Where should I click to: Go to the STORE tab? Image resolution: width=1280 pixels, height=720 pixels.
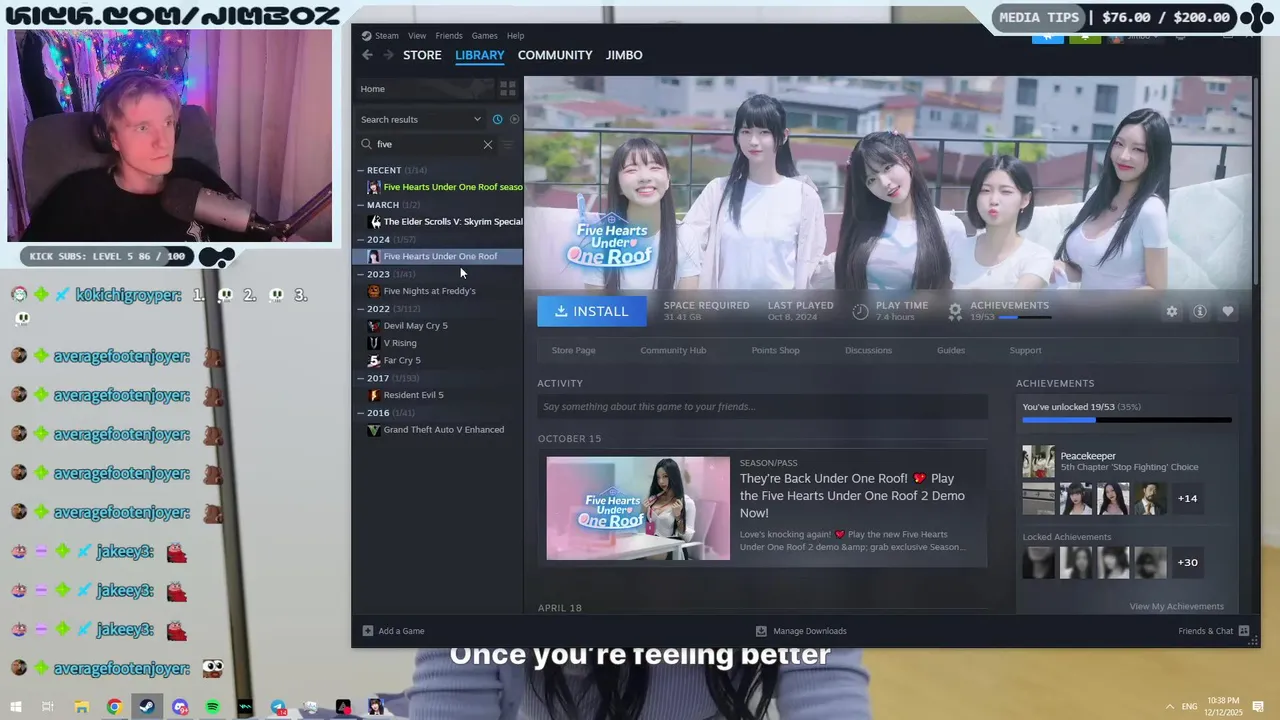pyautogui.click(x=422, y=55)
